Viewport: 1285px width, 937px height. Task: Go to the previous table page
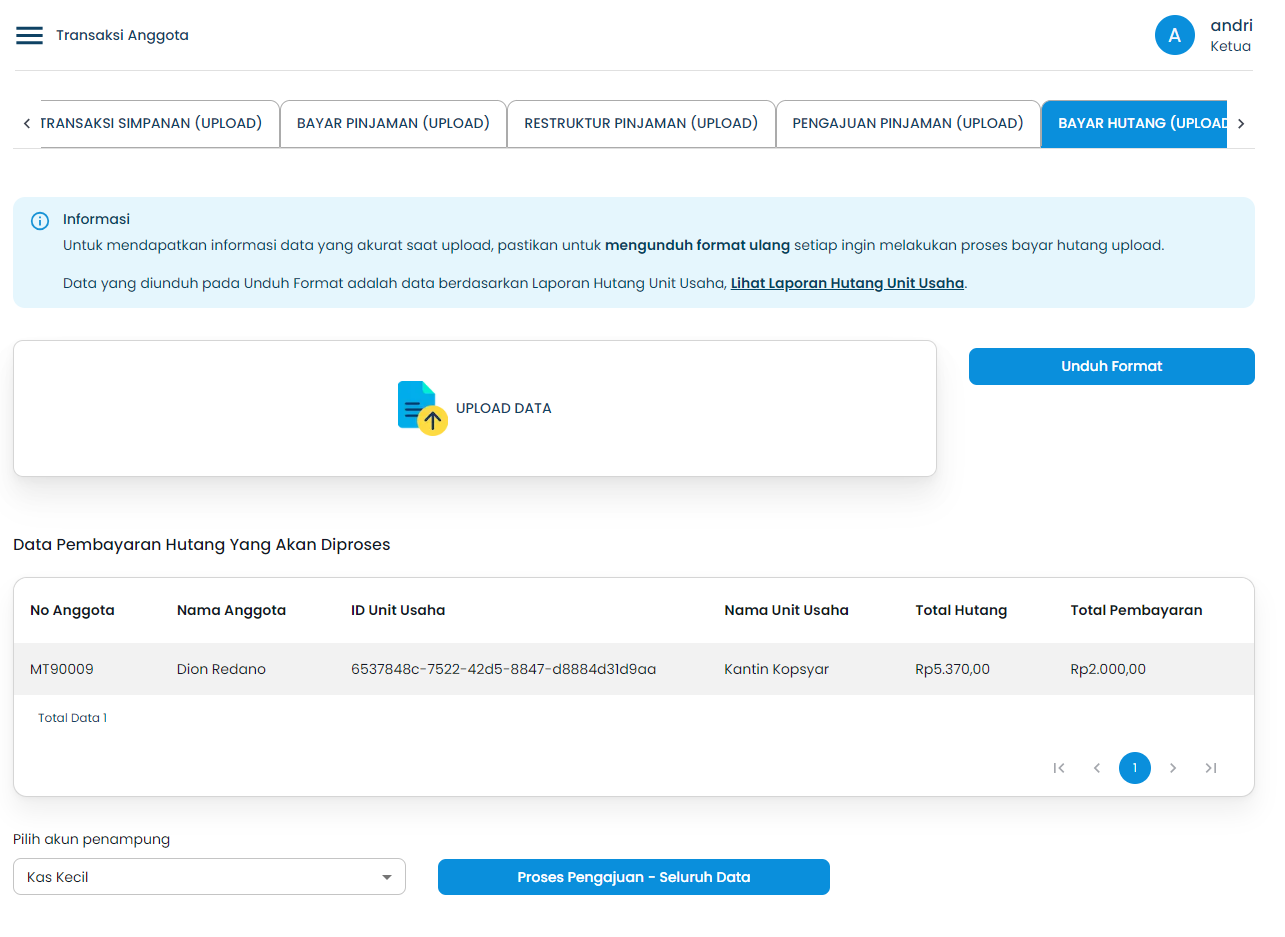pos(1097,768)
